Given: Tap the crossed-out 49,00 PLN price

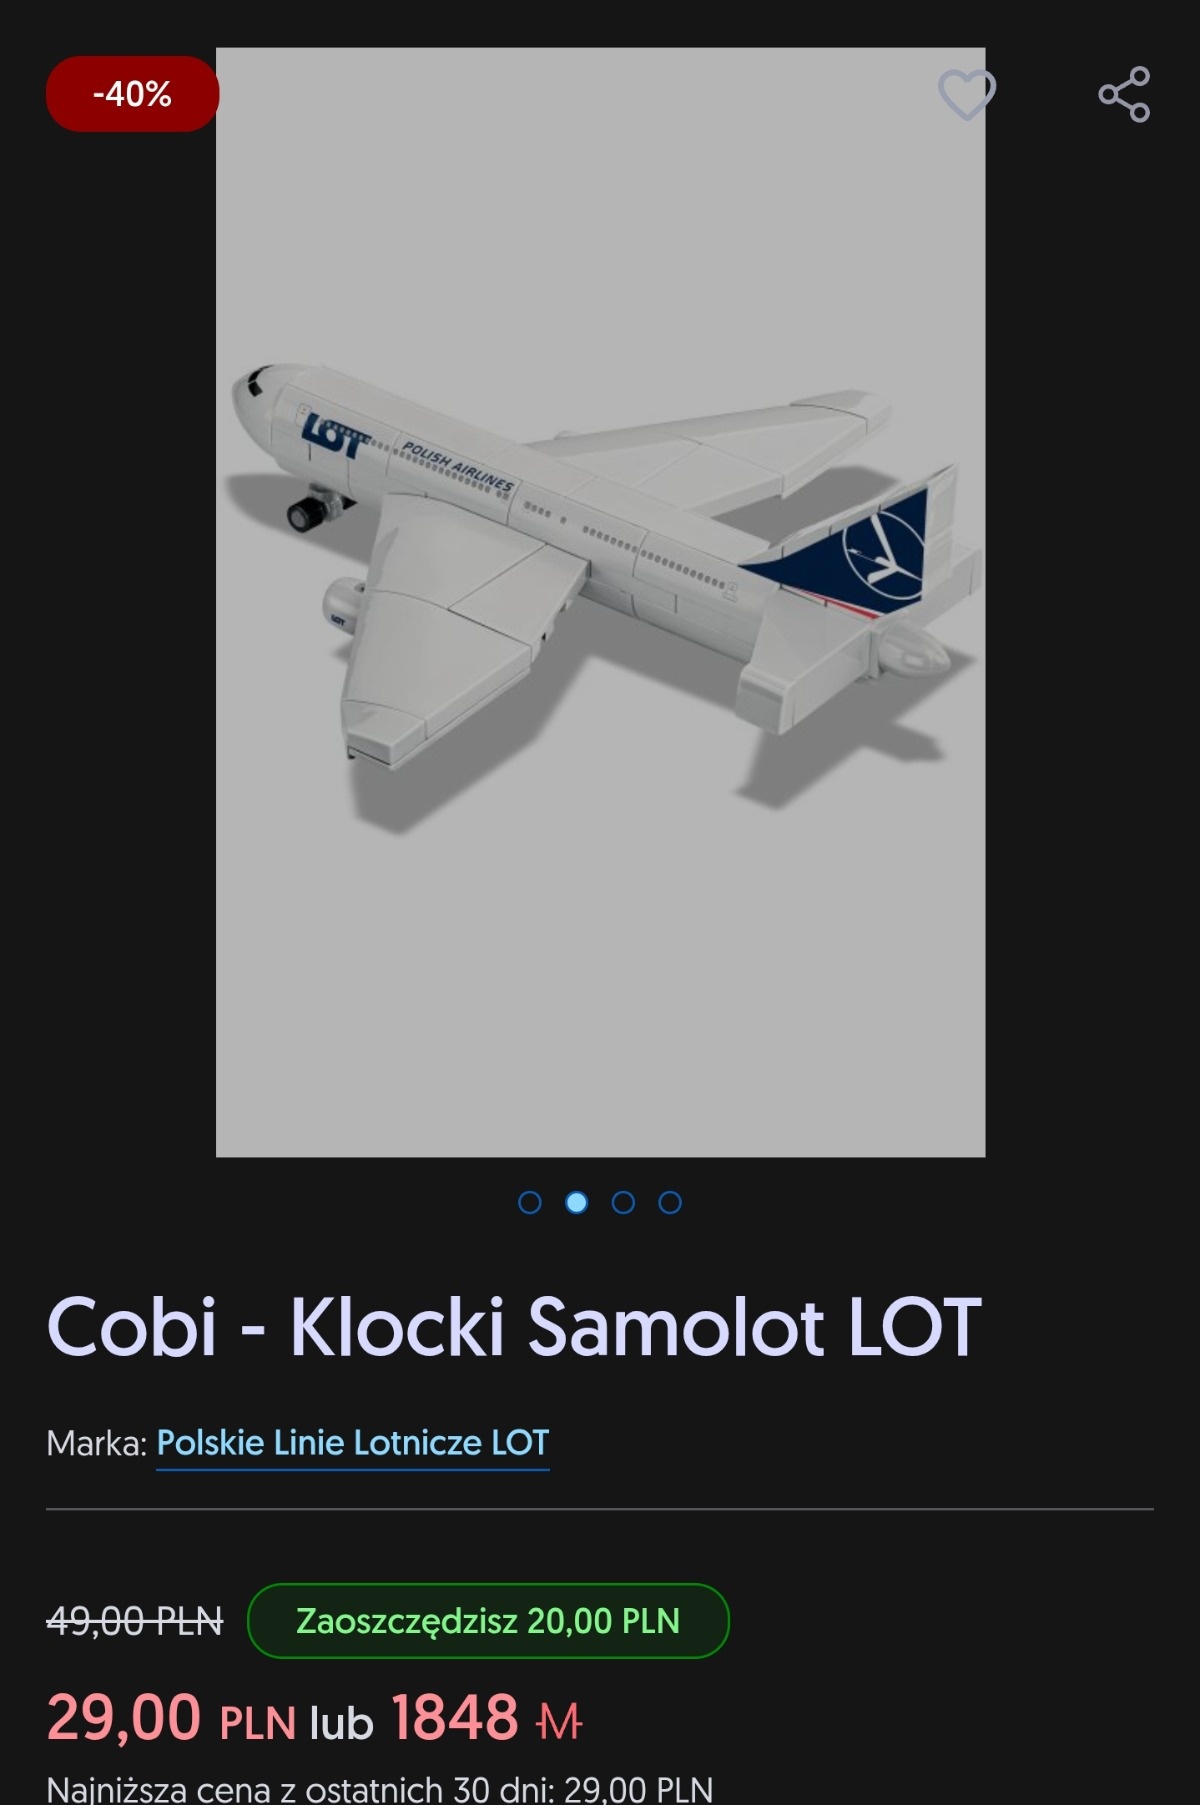Looking at the screenshot, I should point(135,1621).
